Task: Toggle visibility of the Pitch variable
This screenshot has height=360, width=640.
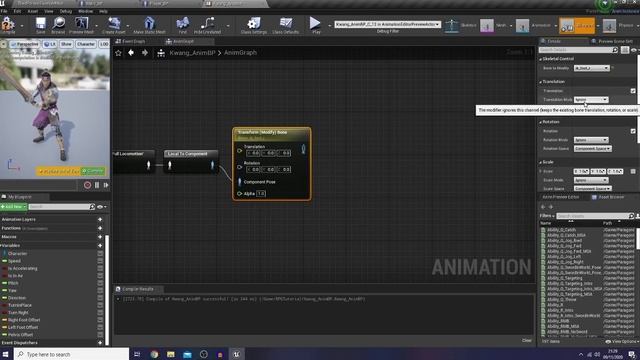Action: [x=100, y=283]
